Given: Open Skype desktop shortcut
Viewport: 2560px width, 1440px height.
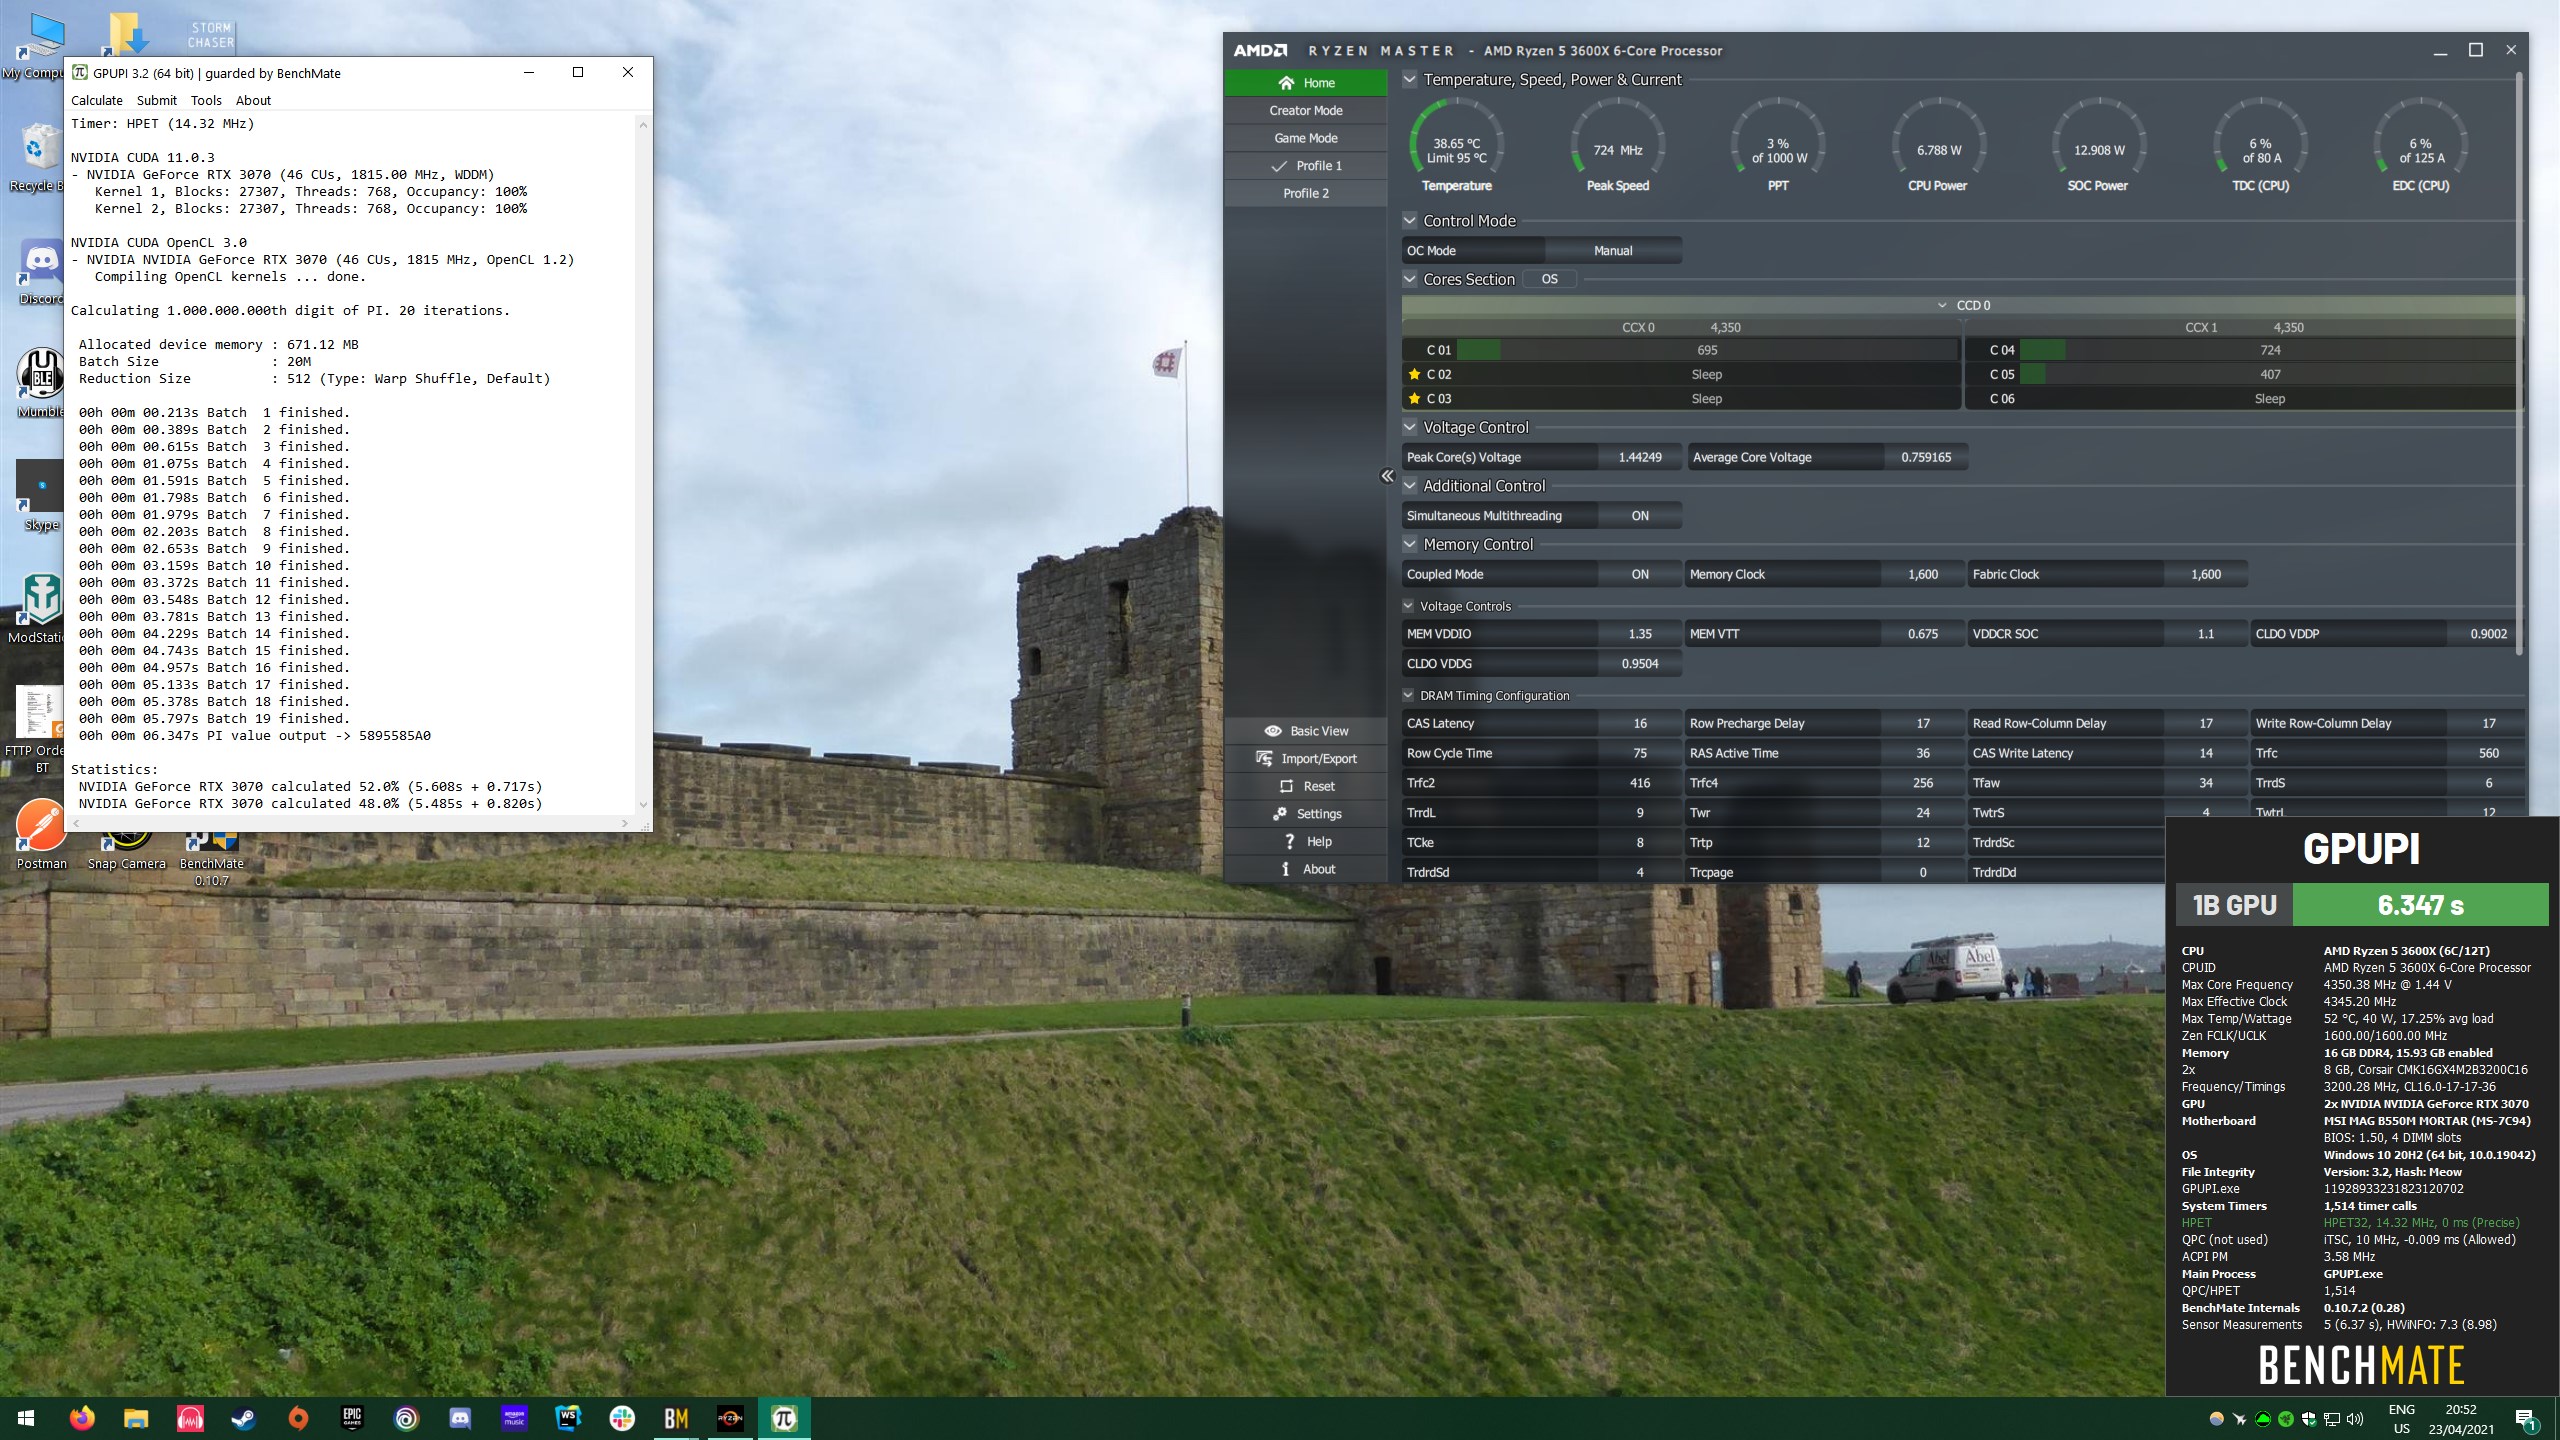Looking at the screenshot, I should pyautogui.click(x=40, y=495).
